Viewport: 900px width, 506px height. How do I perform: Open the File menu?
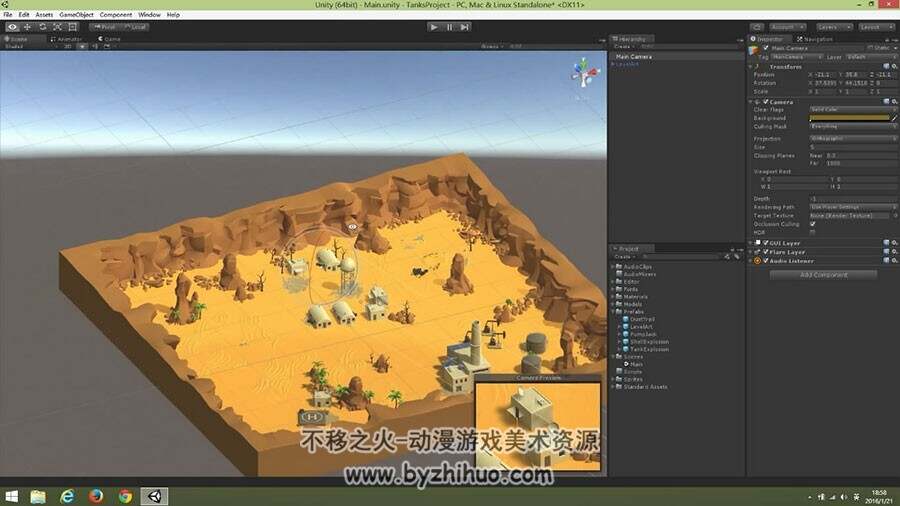(x=8, y=14)
